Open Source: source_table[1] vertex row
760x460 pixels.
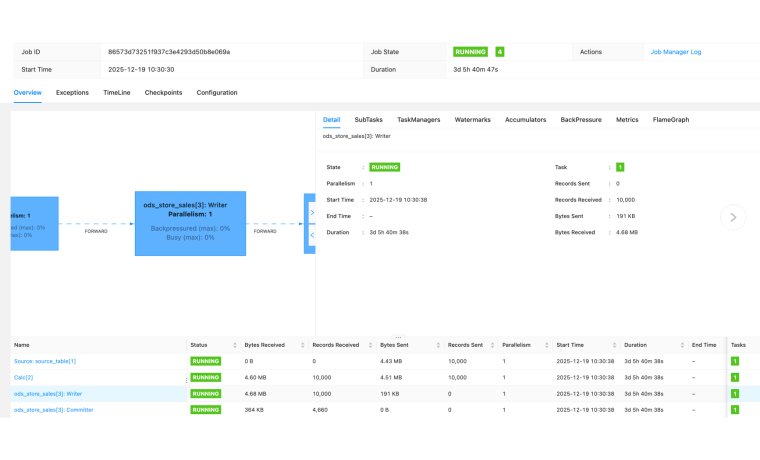click(45, 361)
